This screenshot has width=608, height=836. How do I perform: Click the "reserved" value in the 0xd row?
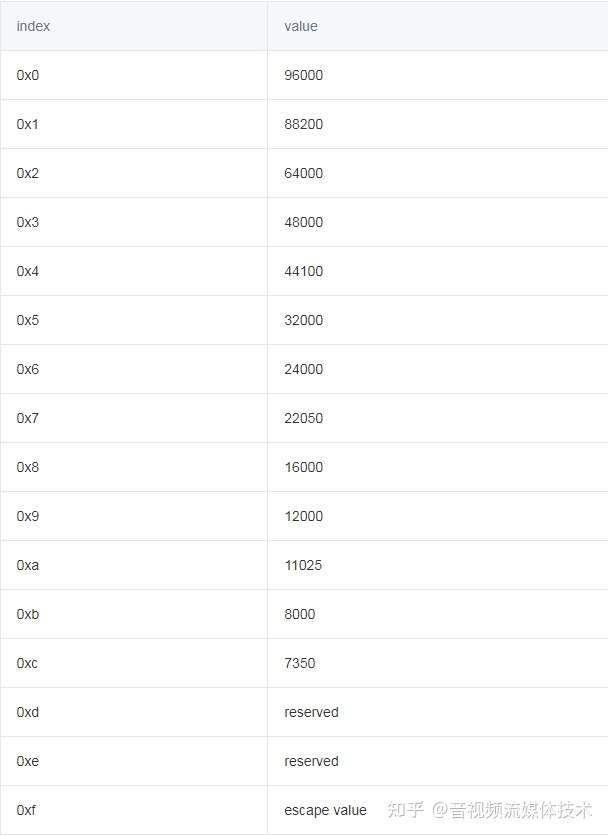click(x=311, y=712)
